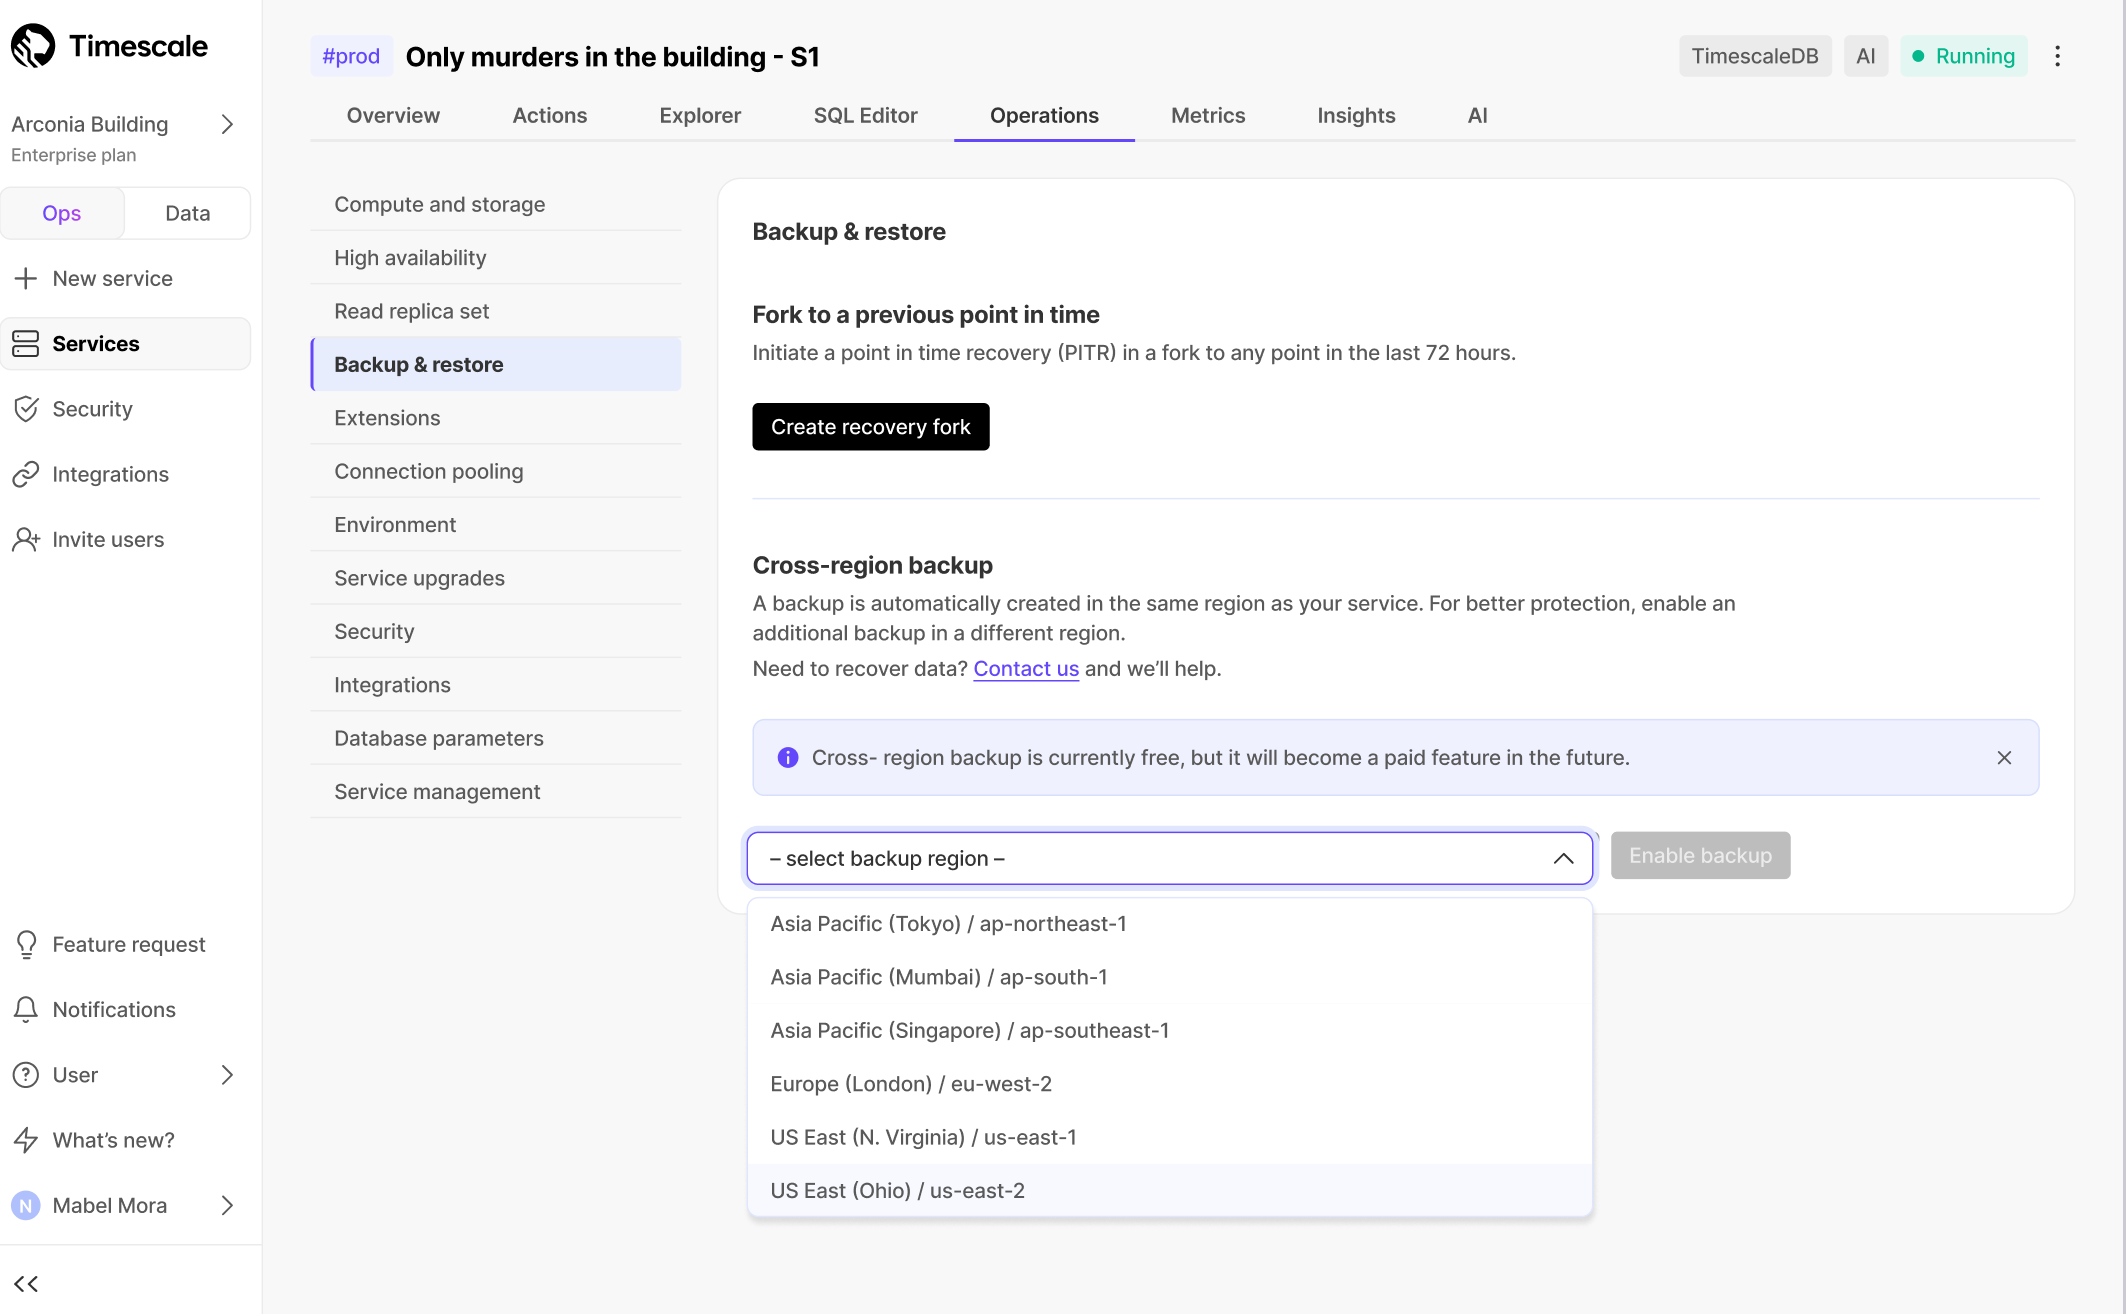
Task: Click the What's new lightning icon
Action: 26,1140
